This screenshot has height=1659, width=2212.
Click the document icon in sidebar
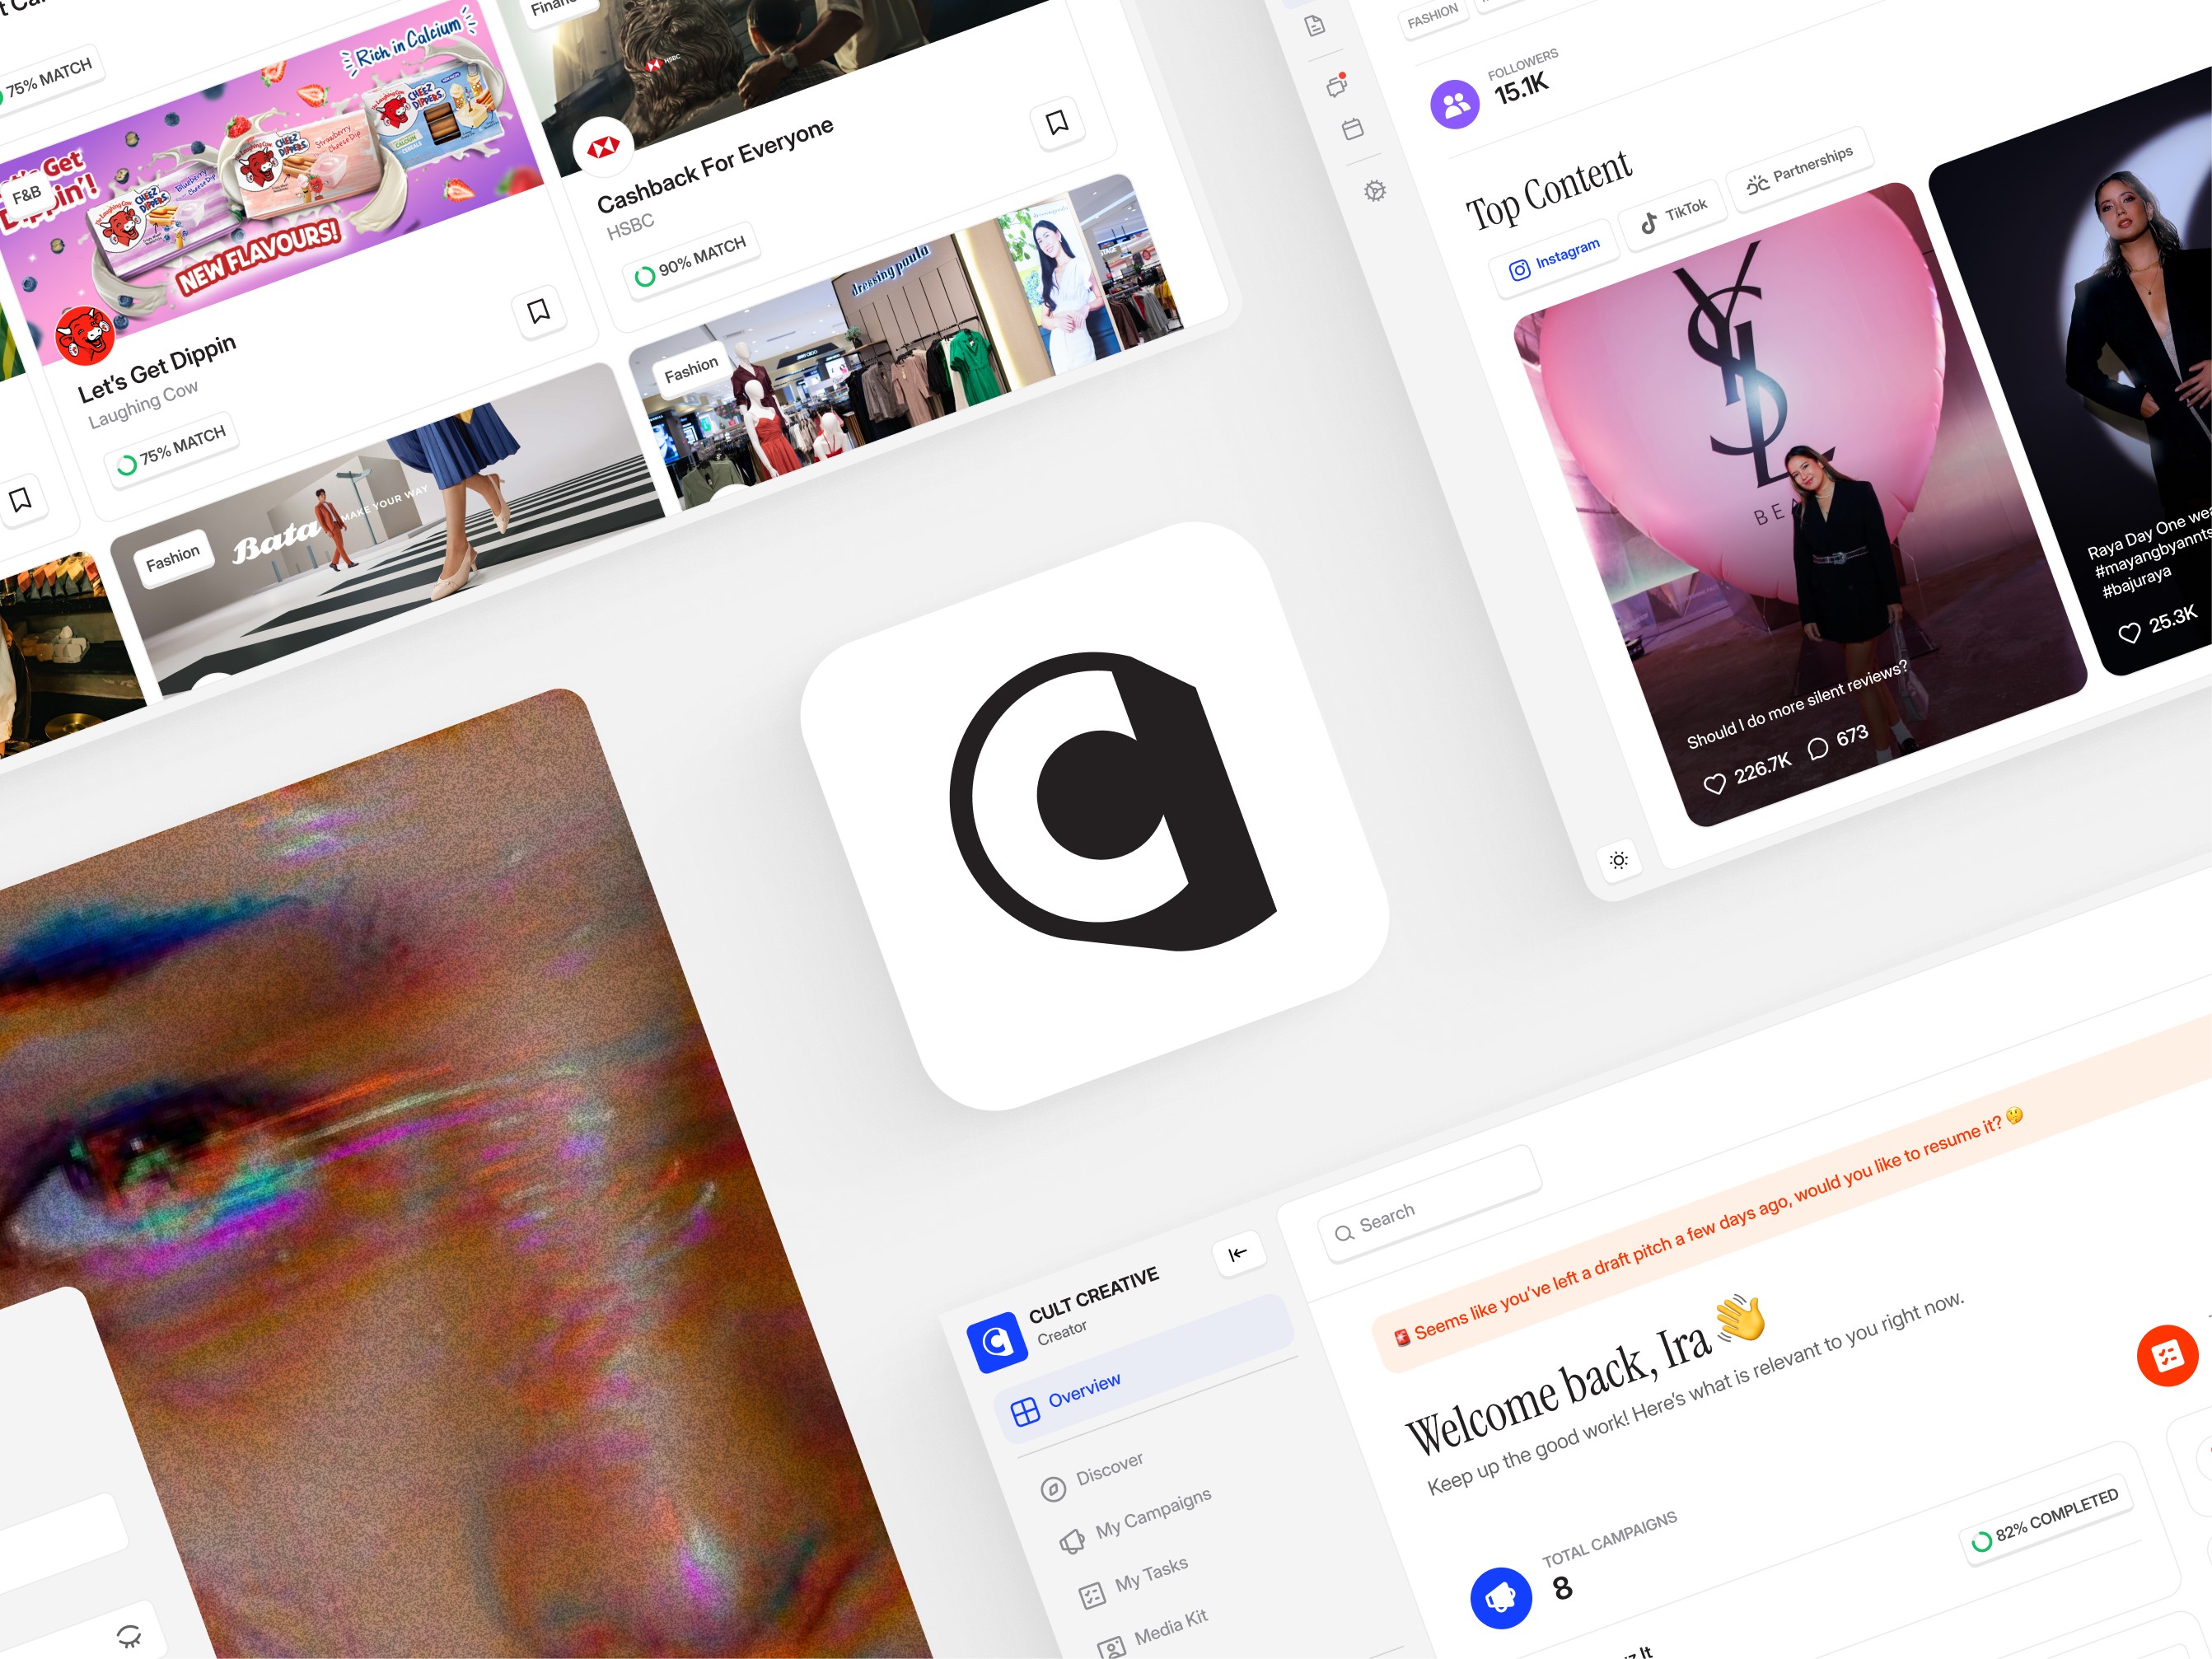[x=1315, y=25]
